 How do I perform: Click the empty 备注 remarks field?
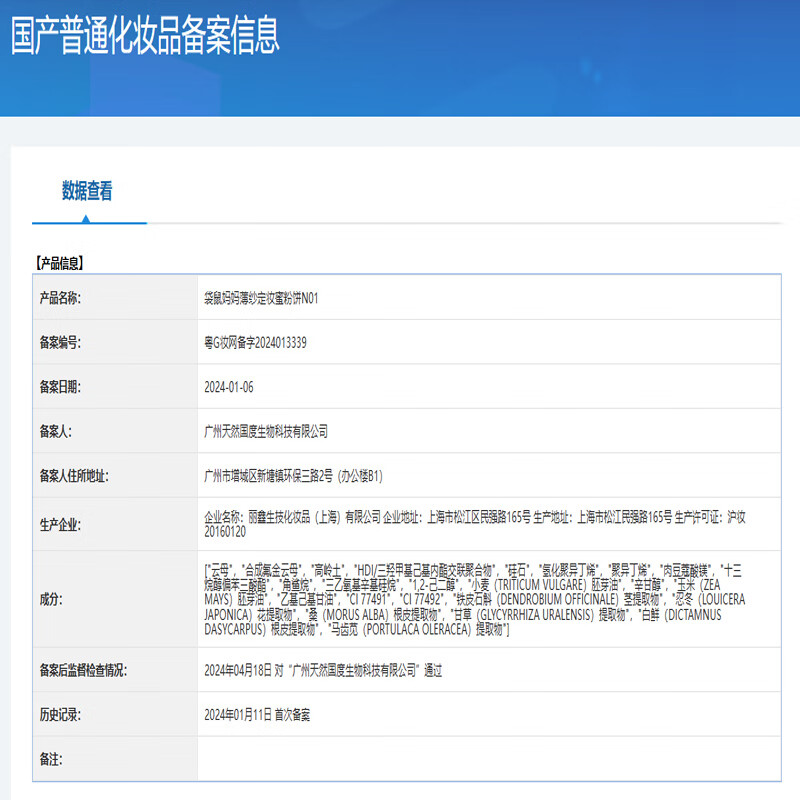[485, 758]
